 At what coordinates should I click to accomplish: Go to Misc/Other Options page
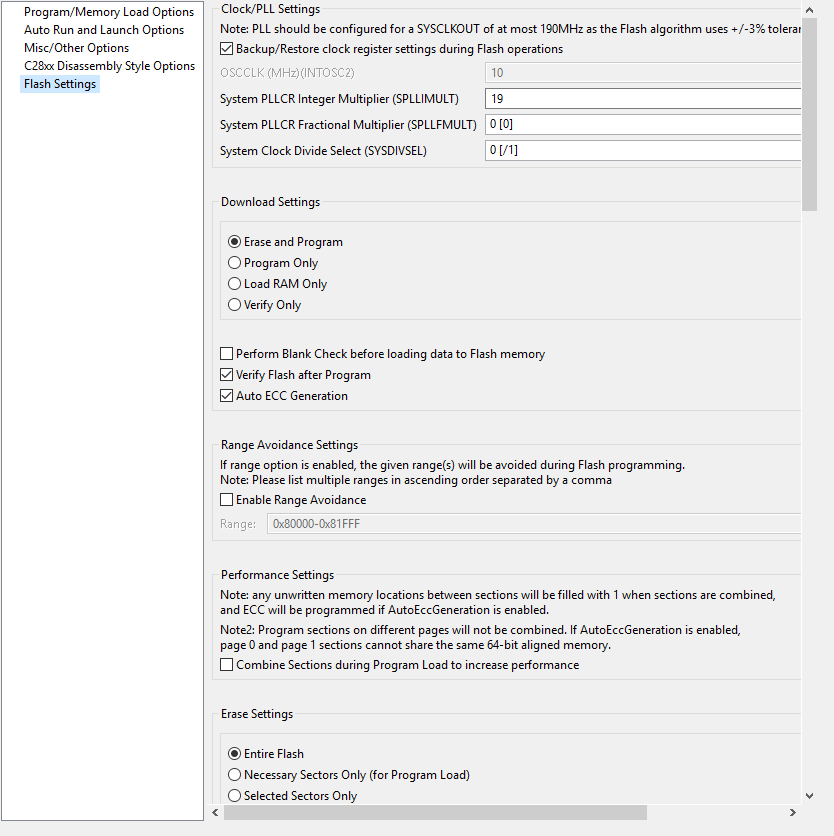tap(76, 48)
